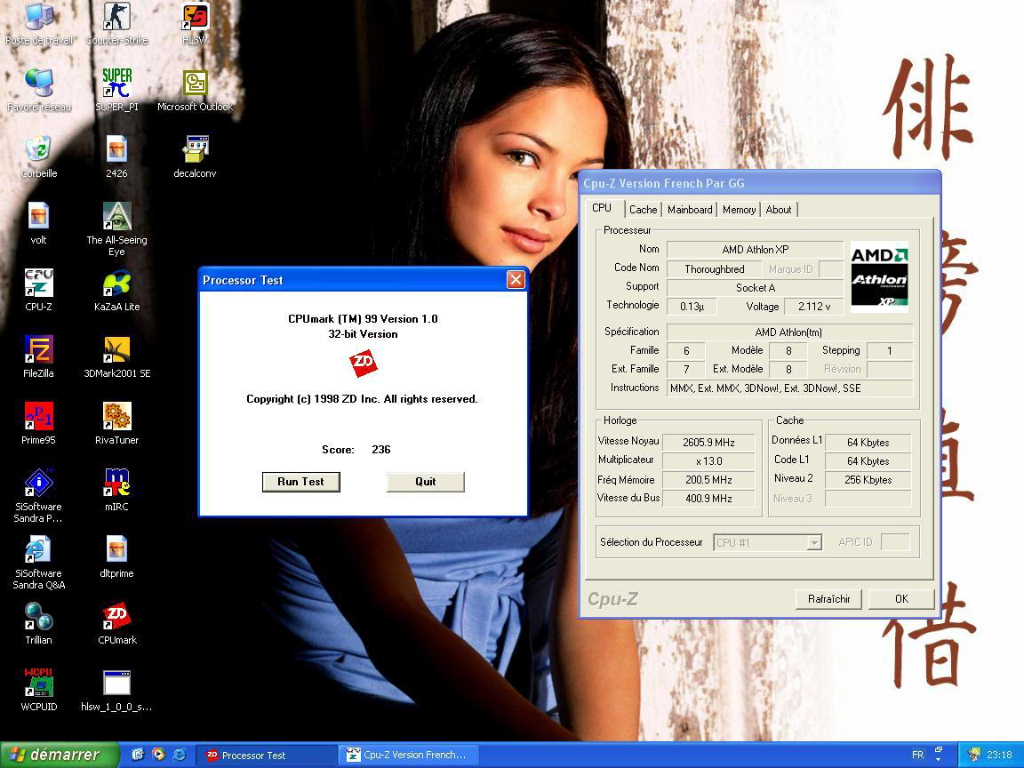Open the 3DMark2001 SE shortcut
The width and height of the screenshot is (1024, 768).
pyautogui.click(x=117, y=350)
